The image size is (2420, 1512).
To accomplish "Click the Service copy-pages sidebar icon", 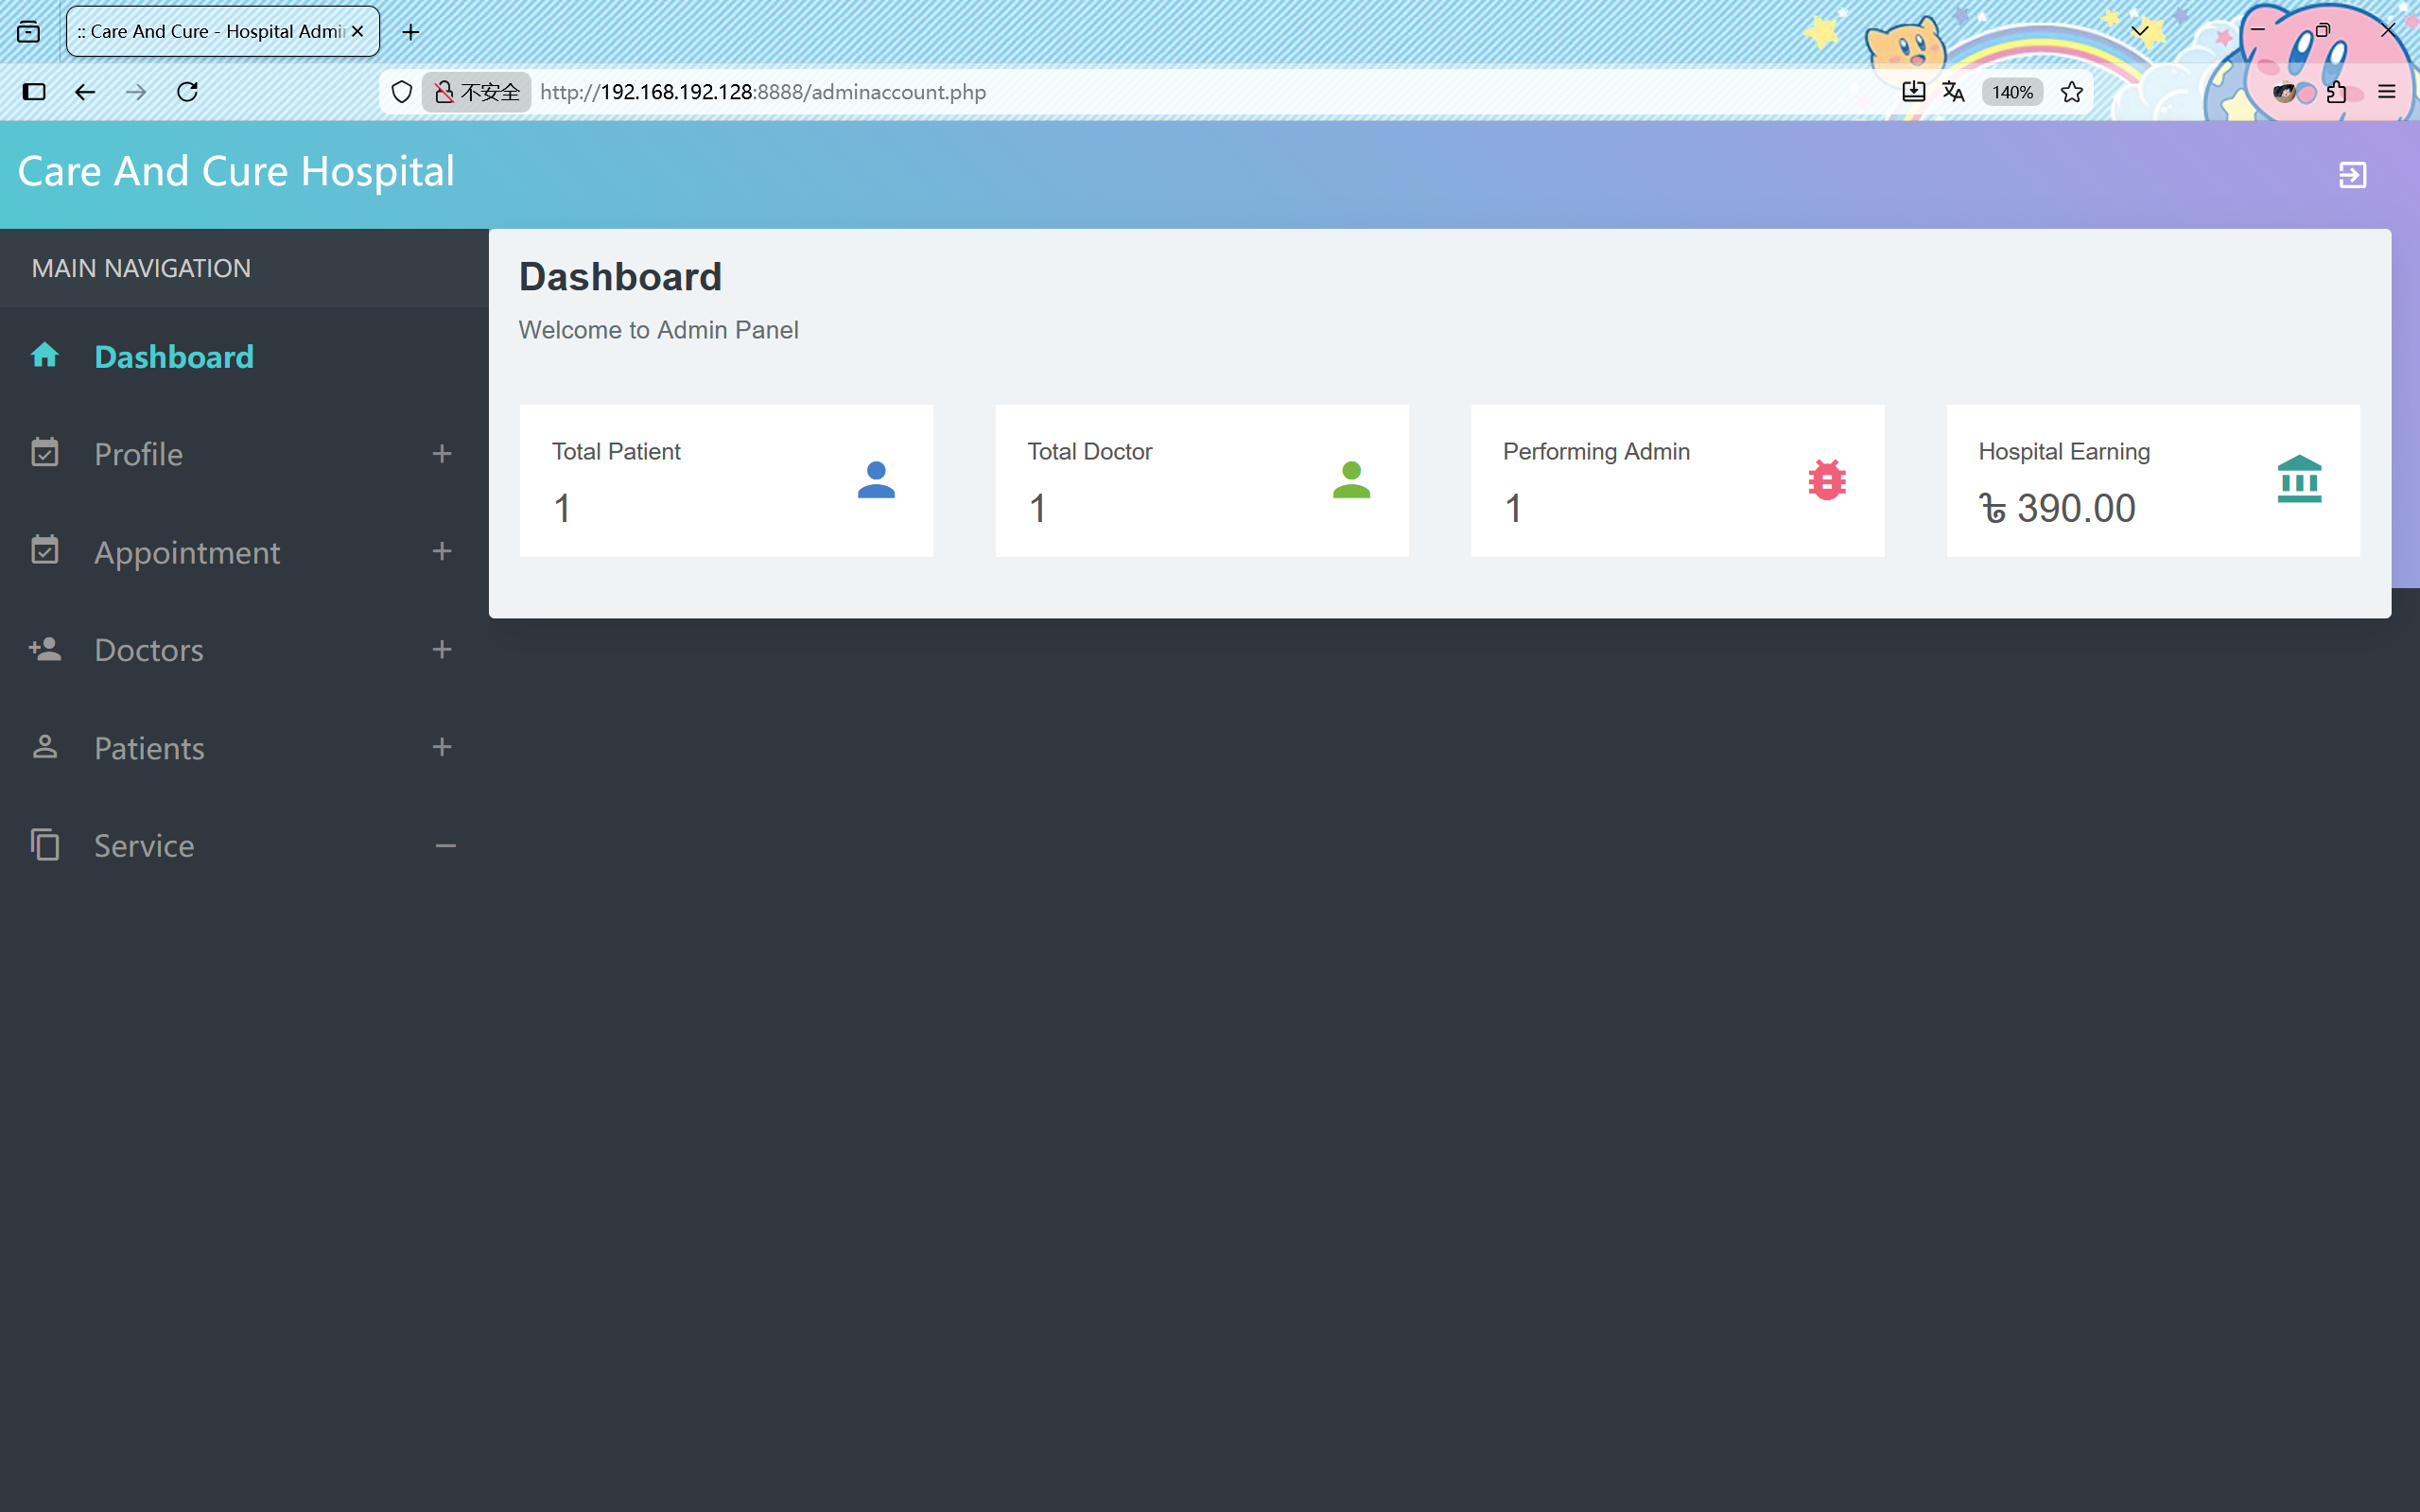I will pyautogui.click(x=45, y=845).
